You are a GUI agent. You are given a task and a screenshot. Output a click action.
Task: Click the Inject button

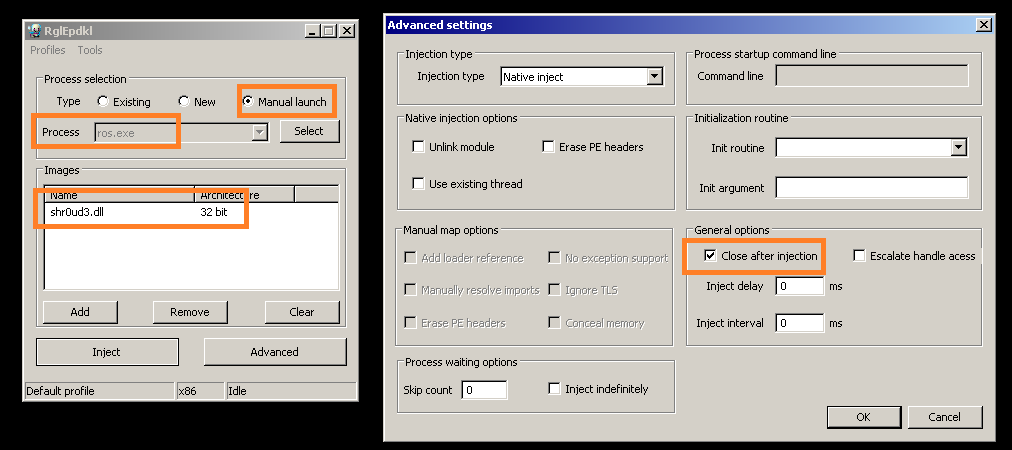click(107, 352)
